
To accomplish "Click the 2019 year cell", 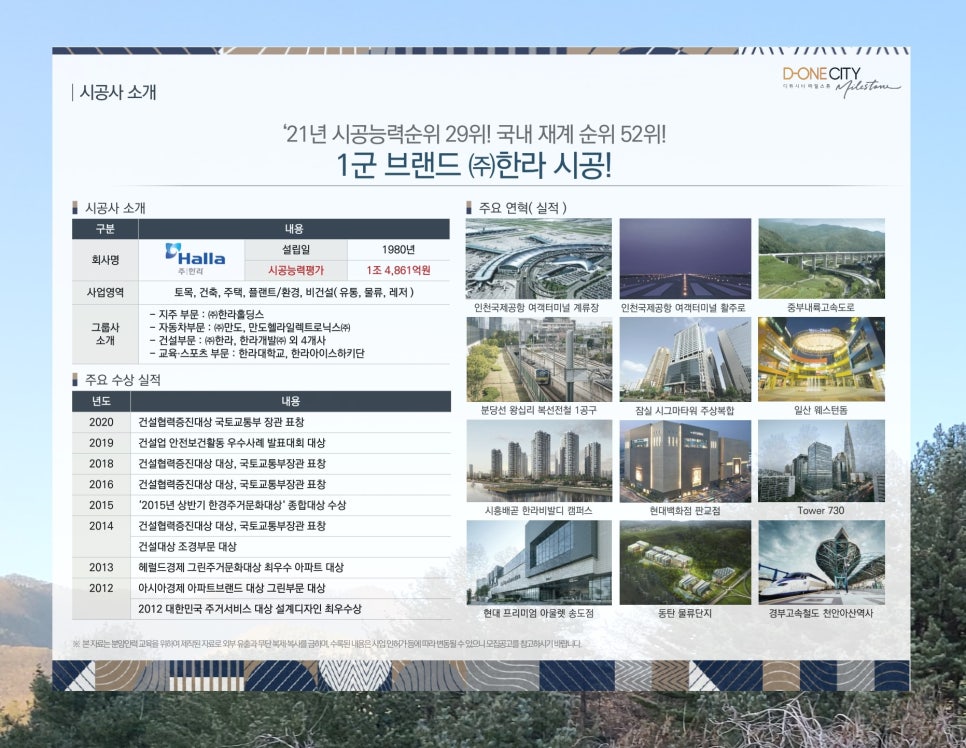I will click(x=101, y=443).
